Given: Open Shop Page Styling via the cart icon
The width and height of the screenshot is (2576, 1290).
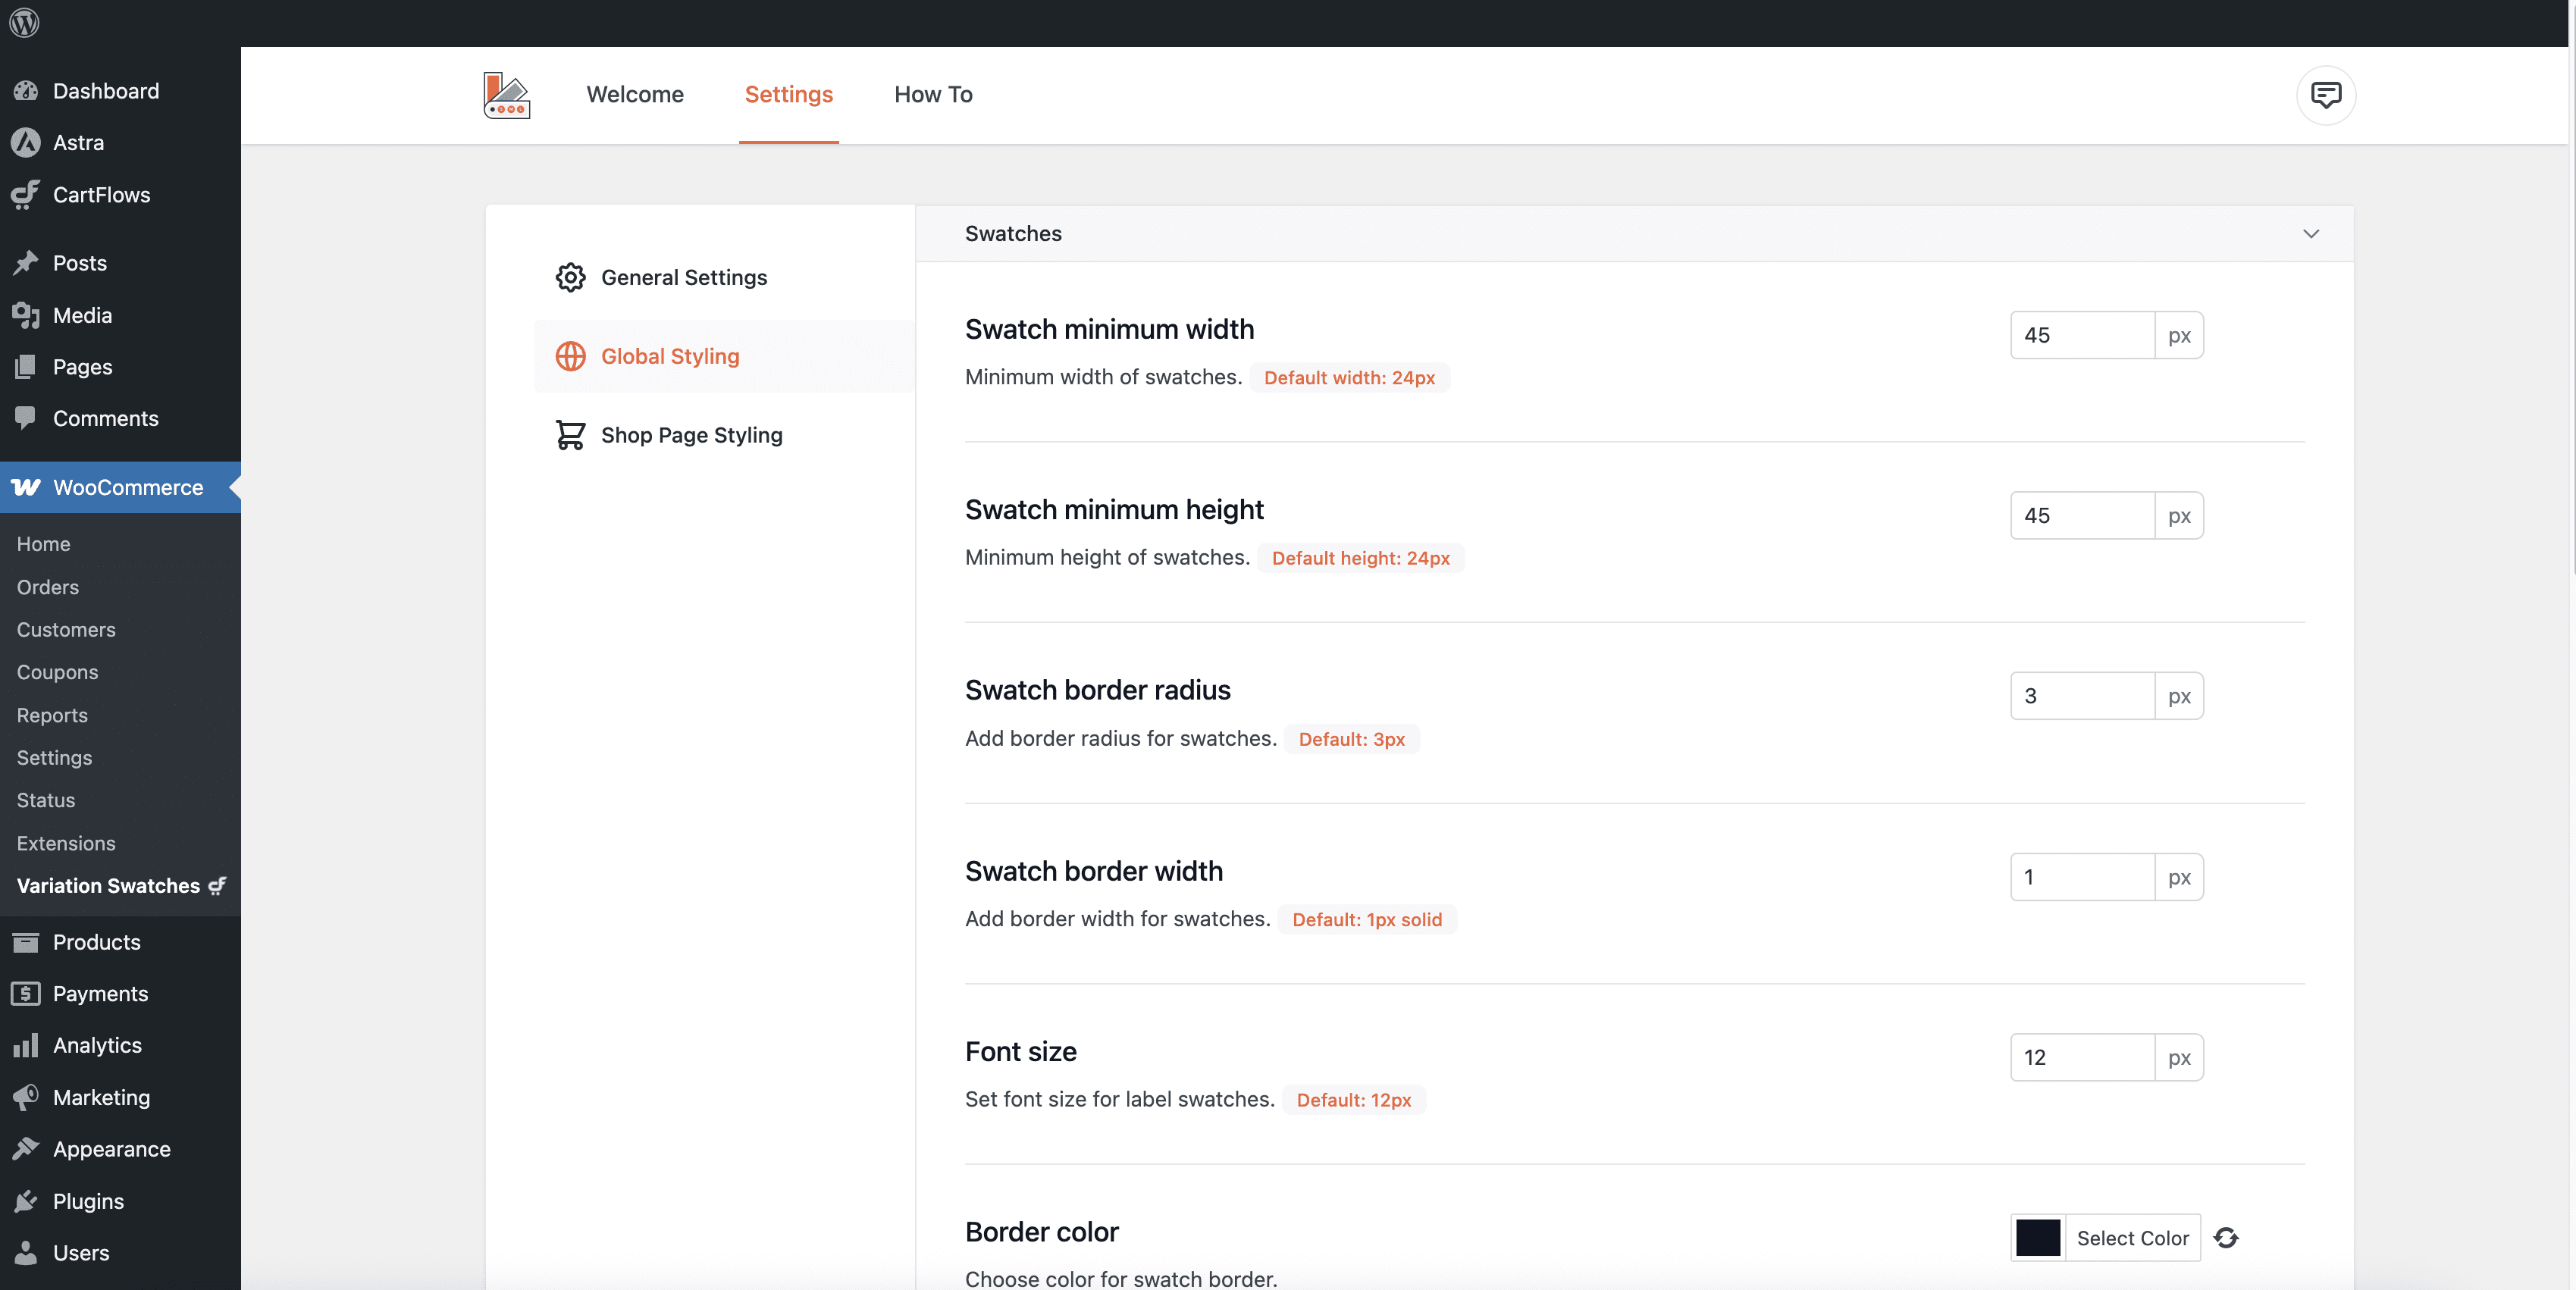Looking at the screenshot, I should 570,435.
